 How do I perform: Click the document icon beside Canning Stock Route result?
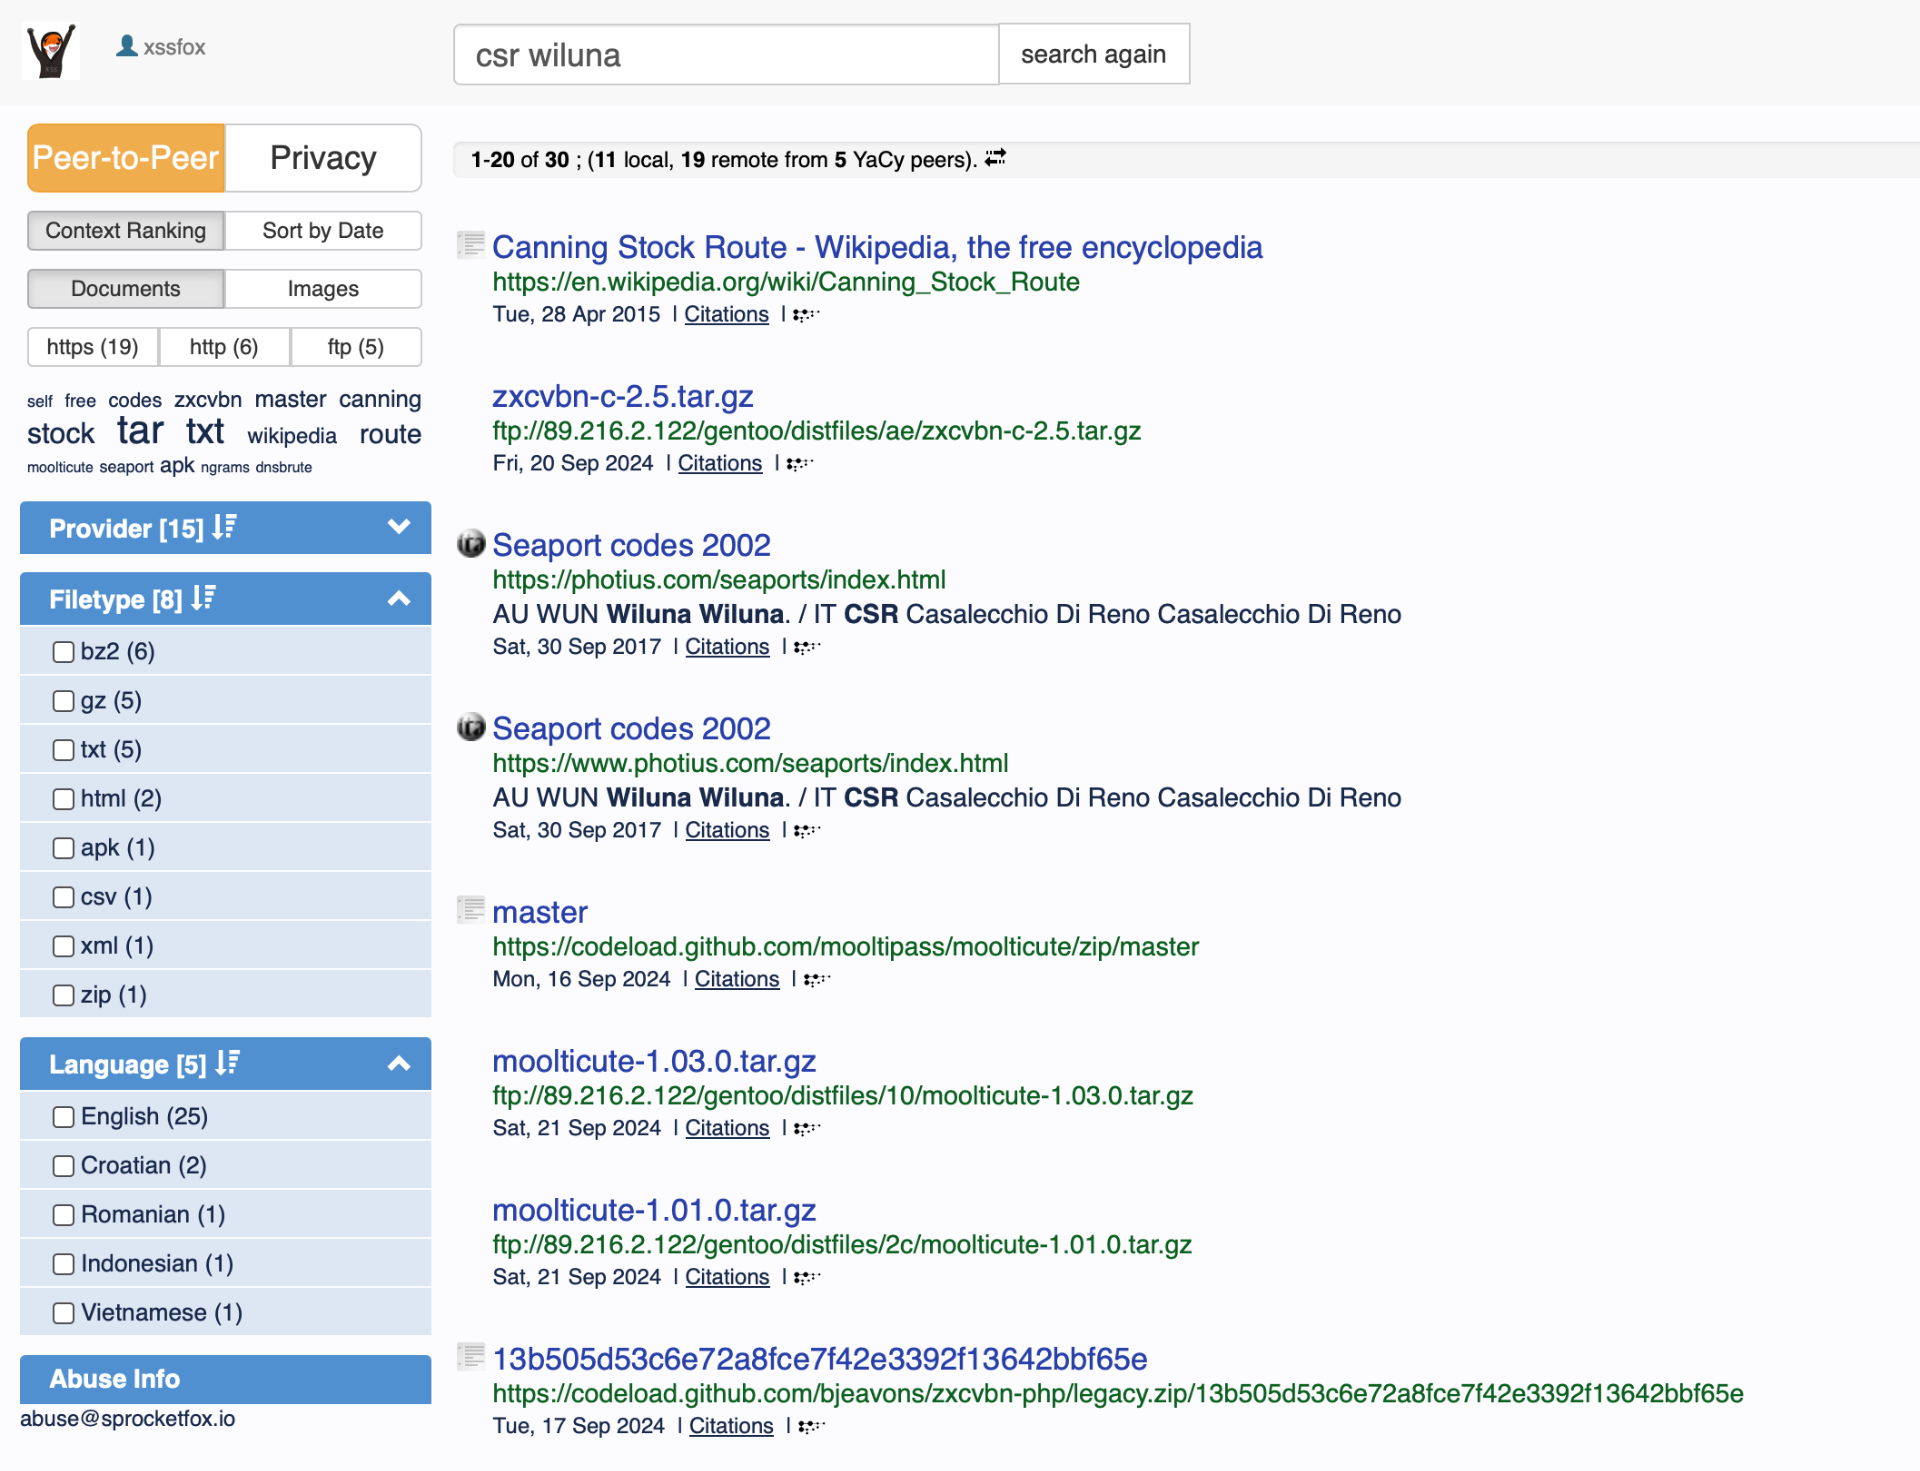pyautogui.click(x=469, y=243)
